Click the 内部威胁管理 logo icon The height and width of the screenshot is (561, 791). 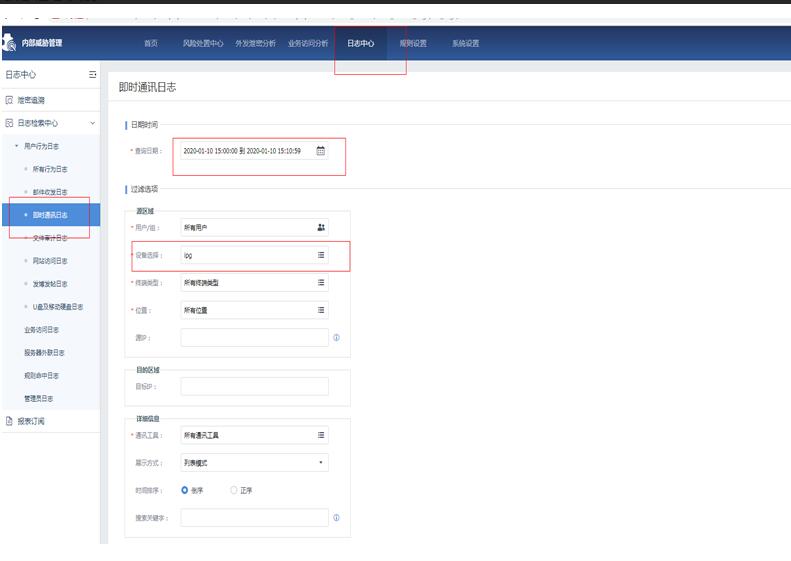pos(9,42)
